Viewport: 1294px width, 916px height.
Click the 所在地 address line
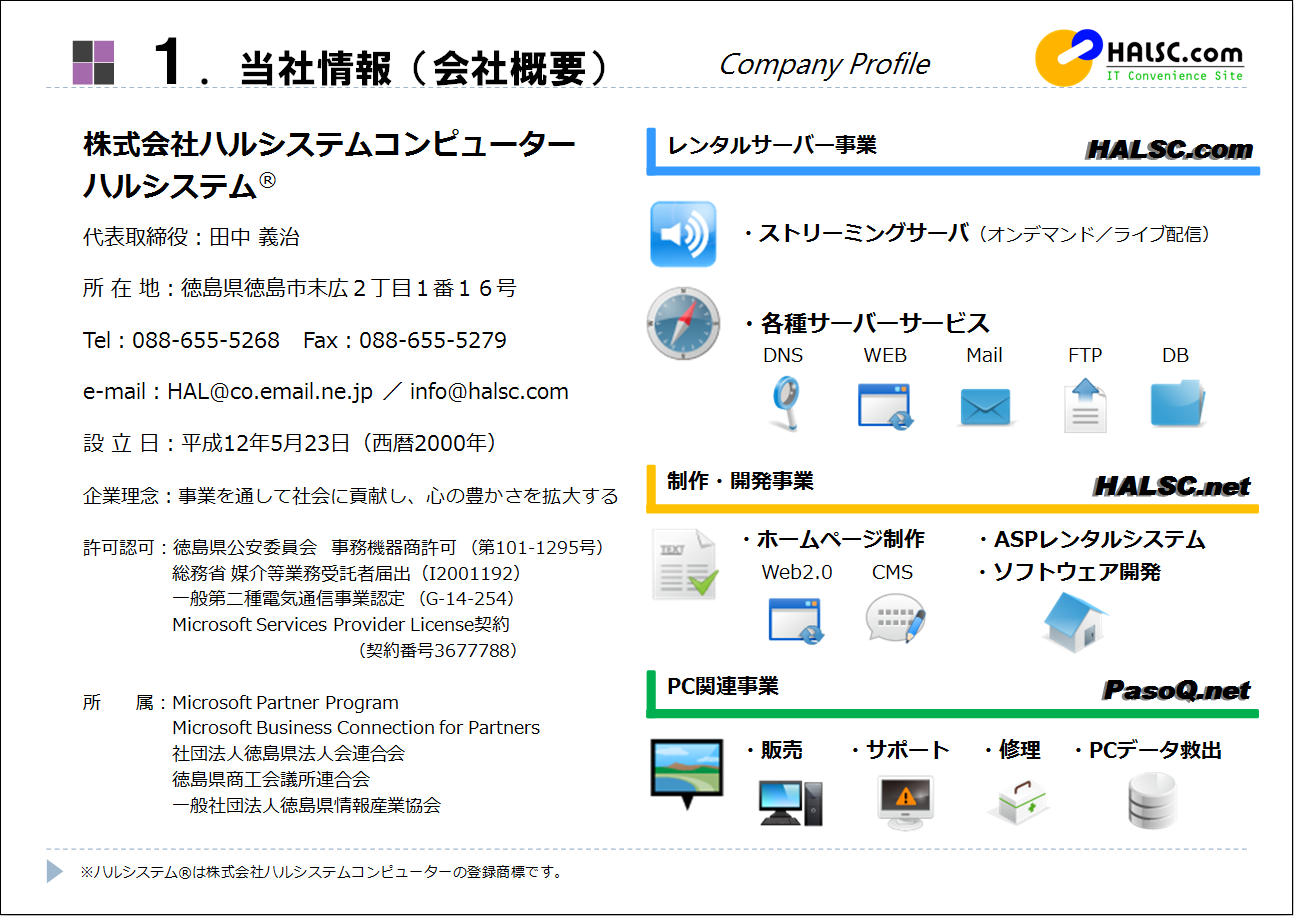pyautogui.click(x=300, y=289)
